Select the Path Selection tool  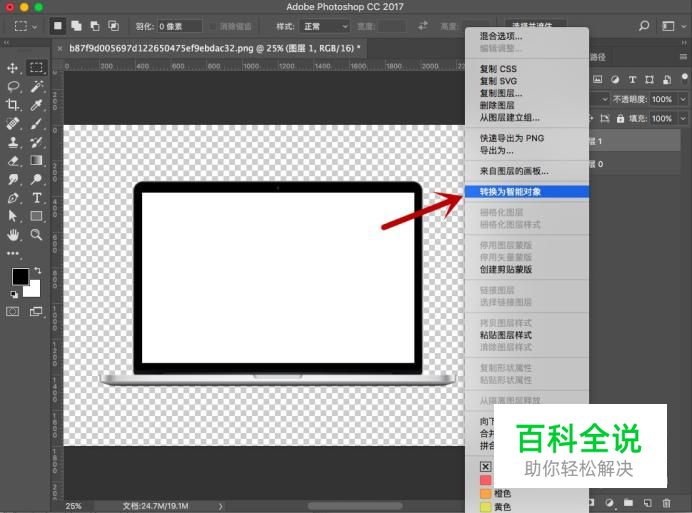pyautogui.click(x=12, y=216)
